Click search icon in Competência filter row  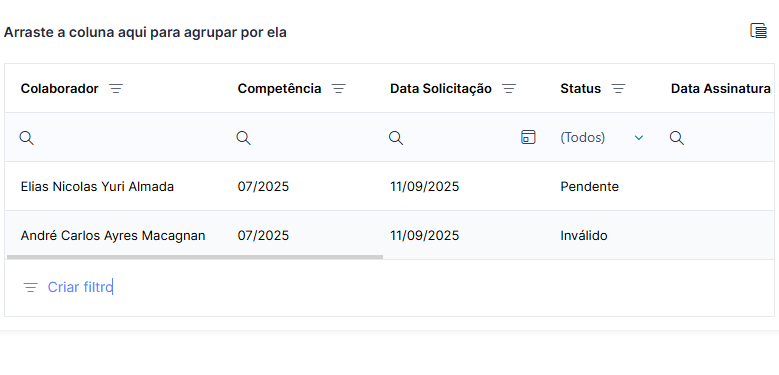click(x=243, y=138)
